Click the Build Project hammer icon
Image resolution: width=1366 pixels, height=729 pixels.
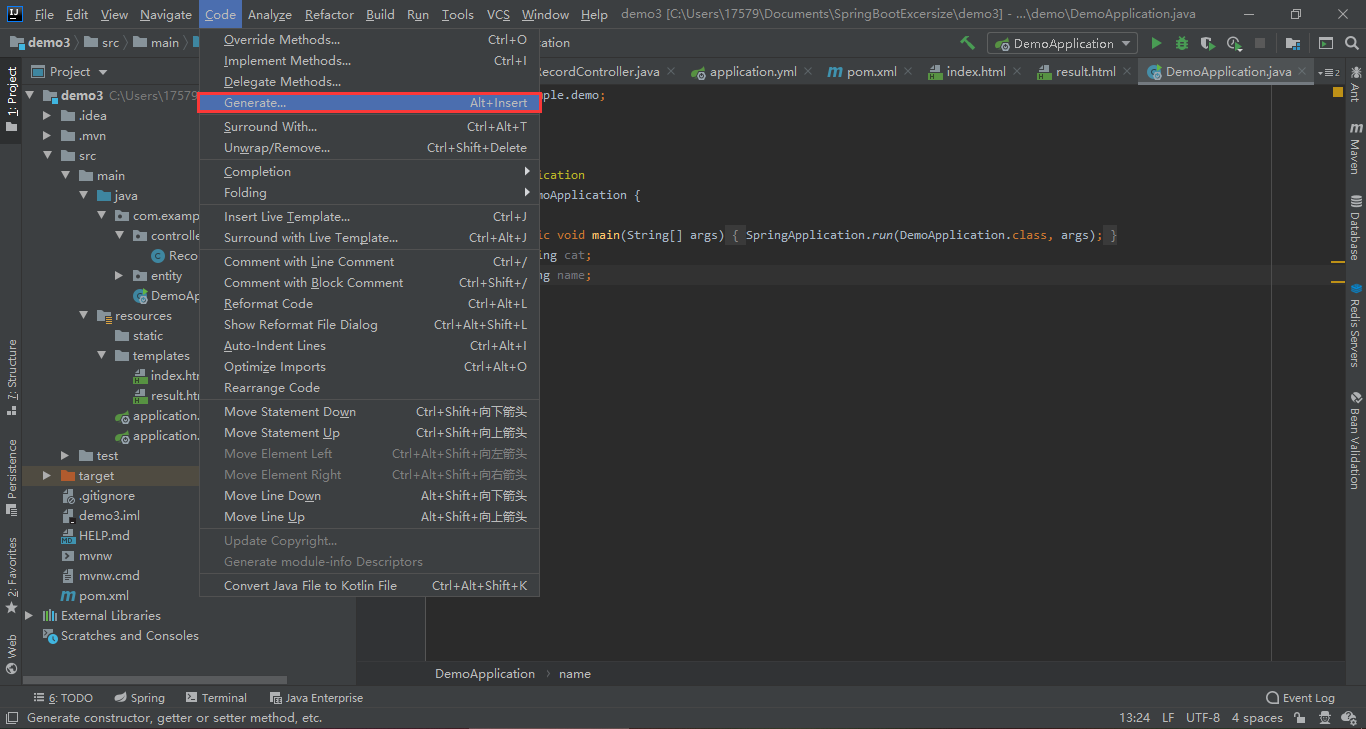967,43
